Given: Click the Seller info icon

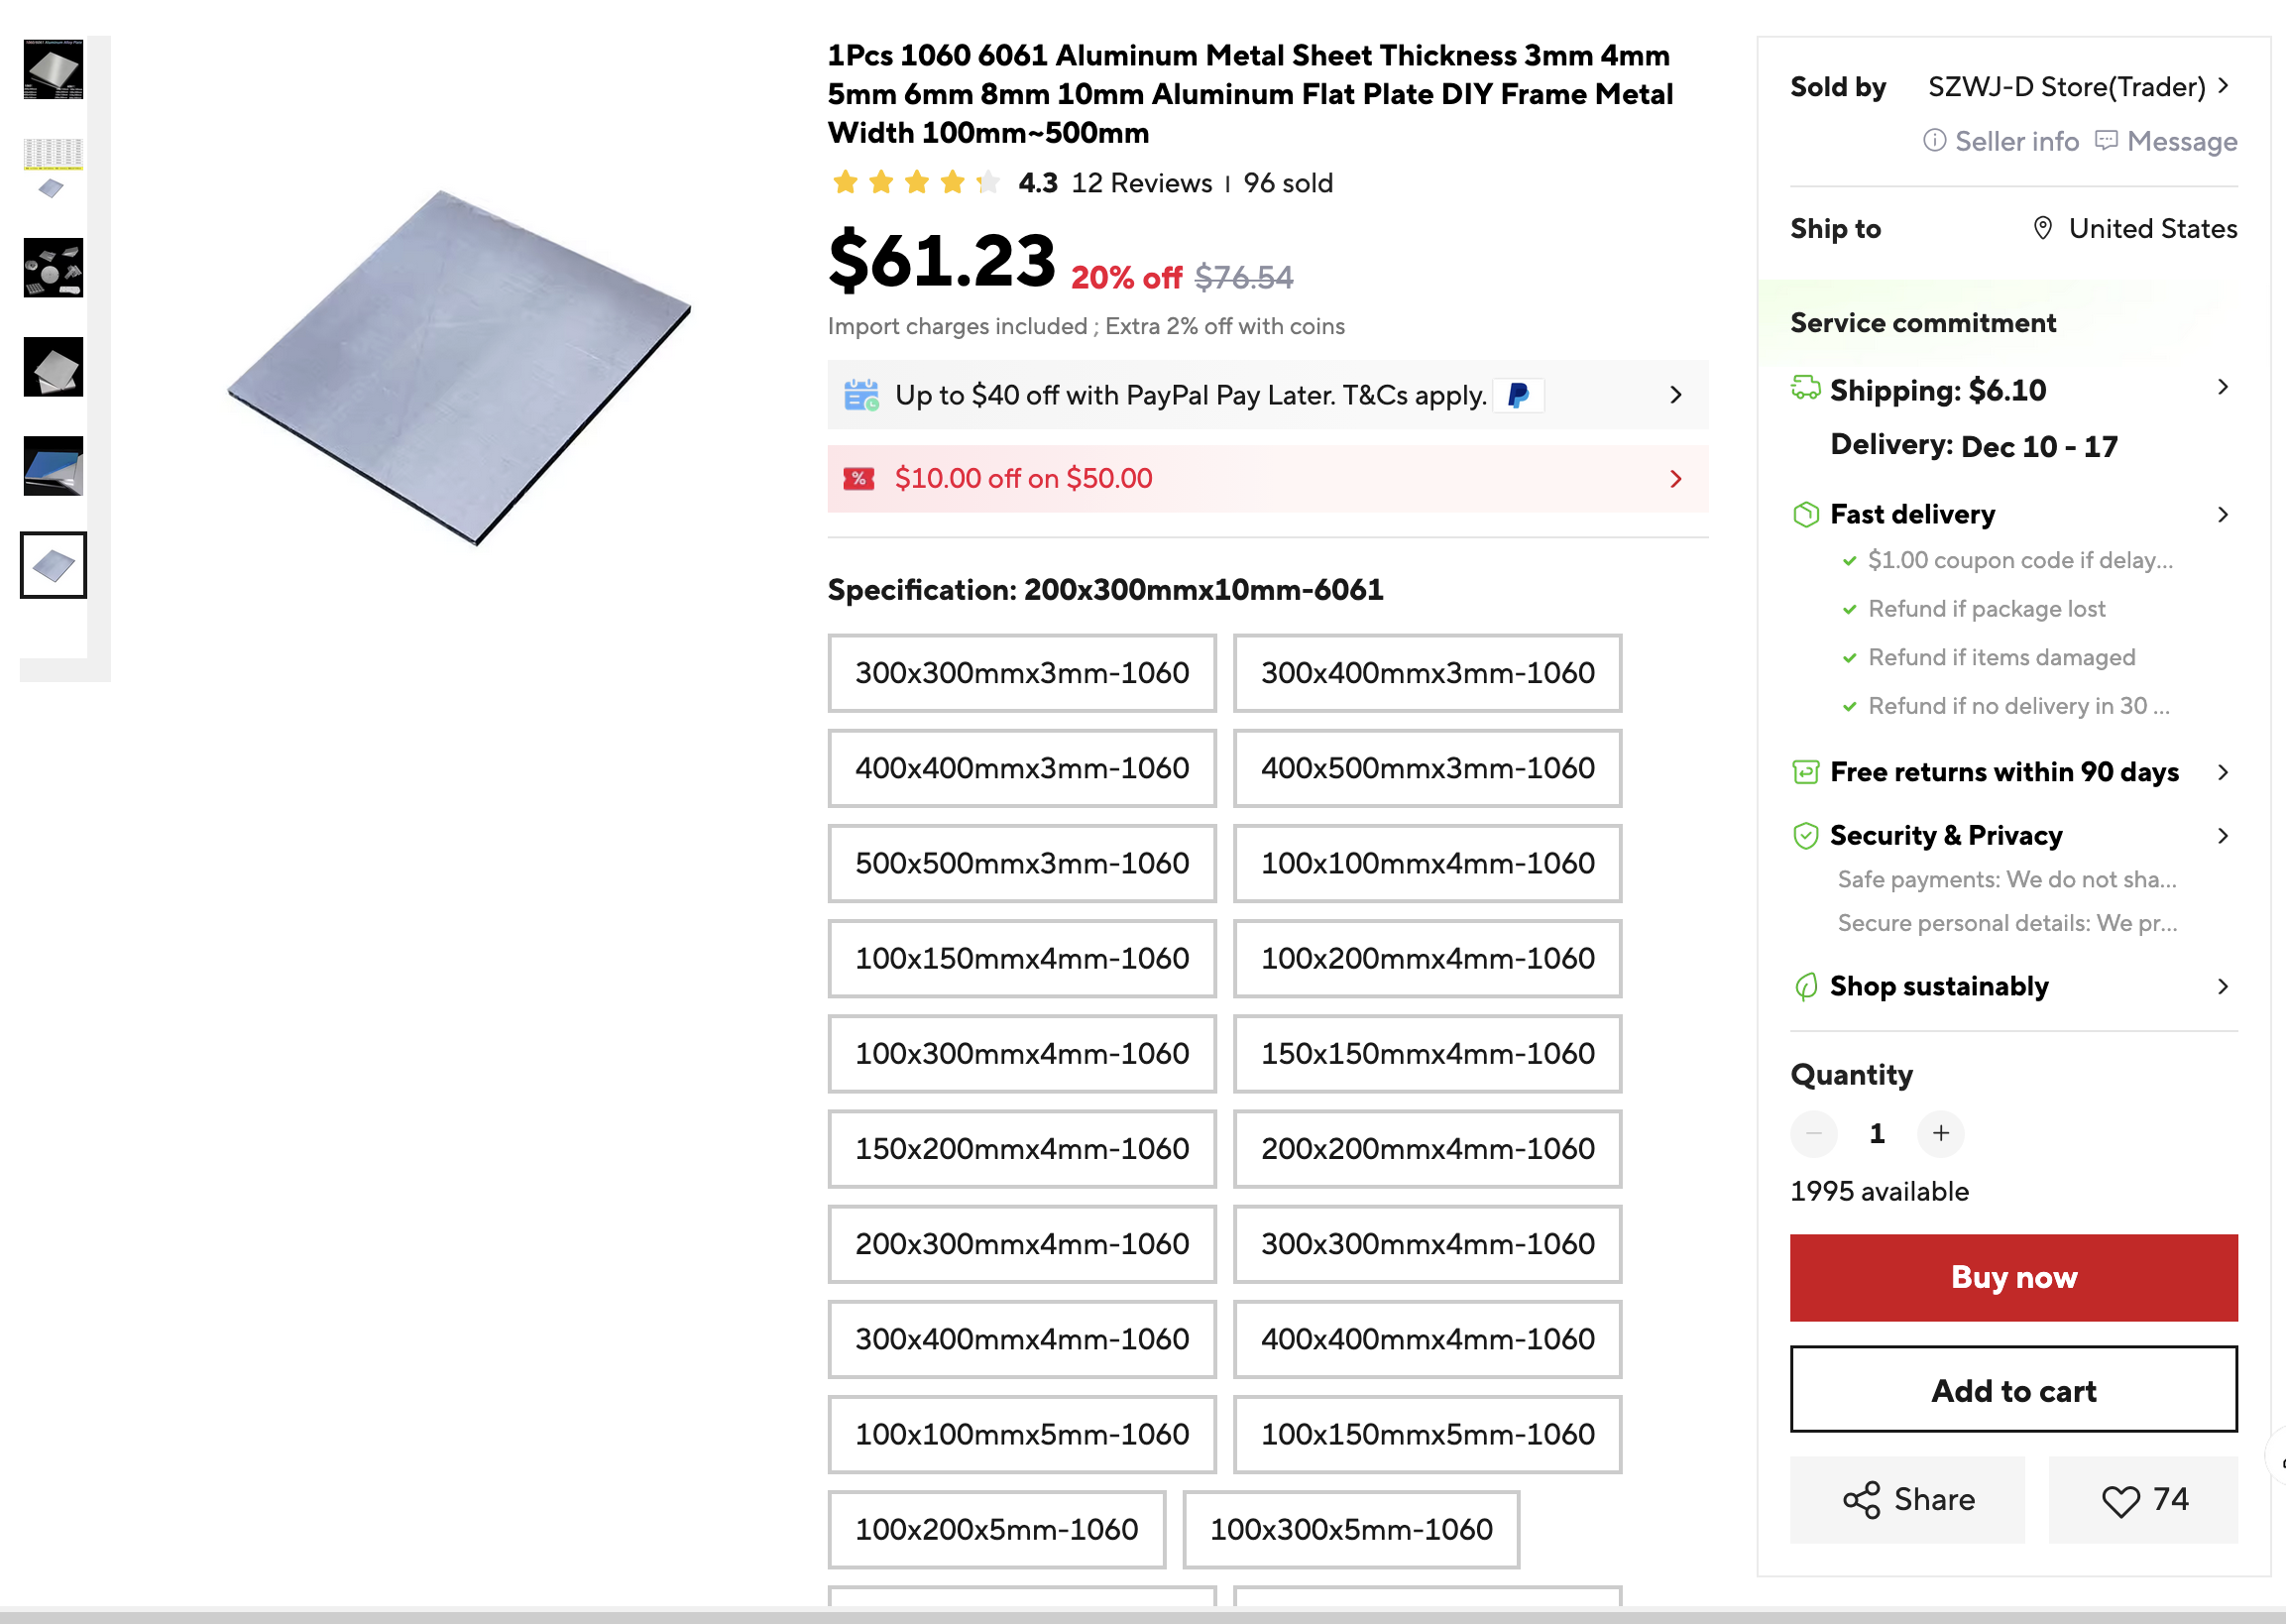Looking at the screenshot, I should (1934, 141).
